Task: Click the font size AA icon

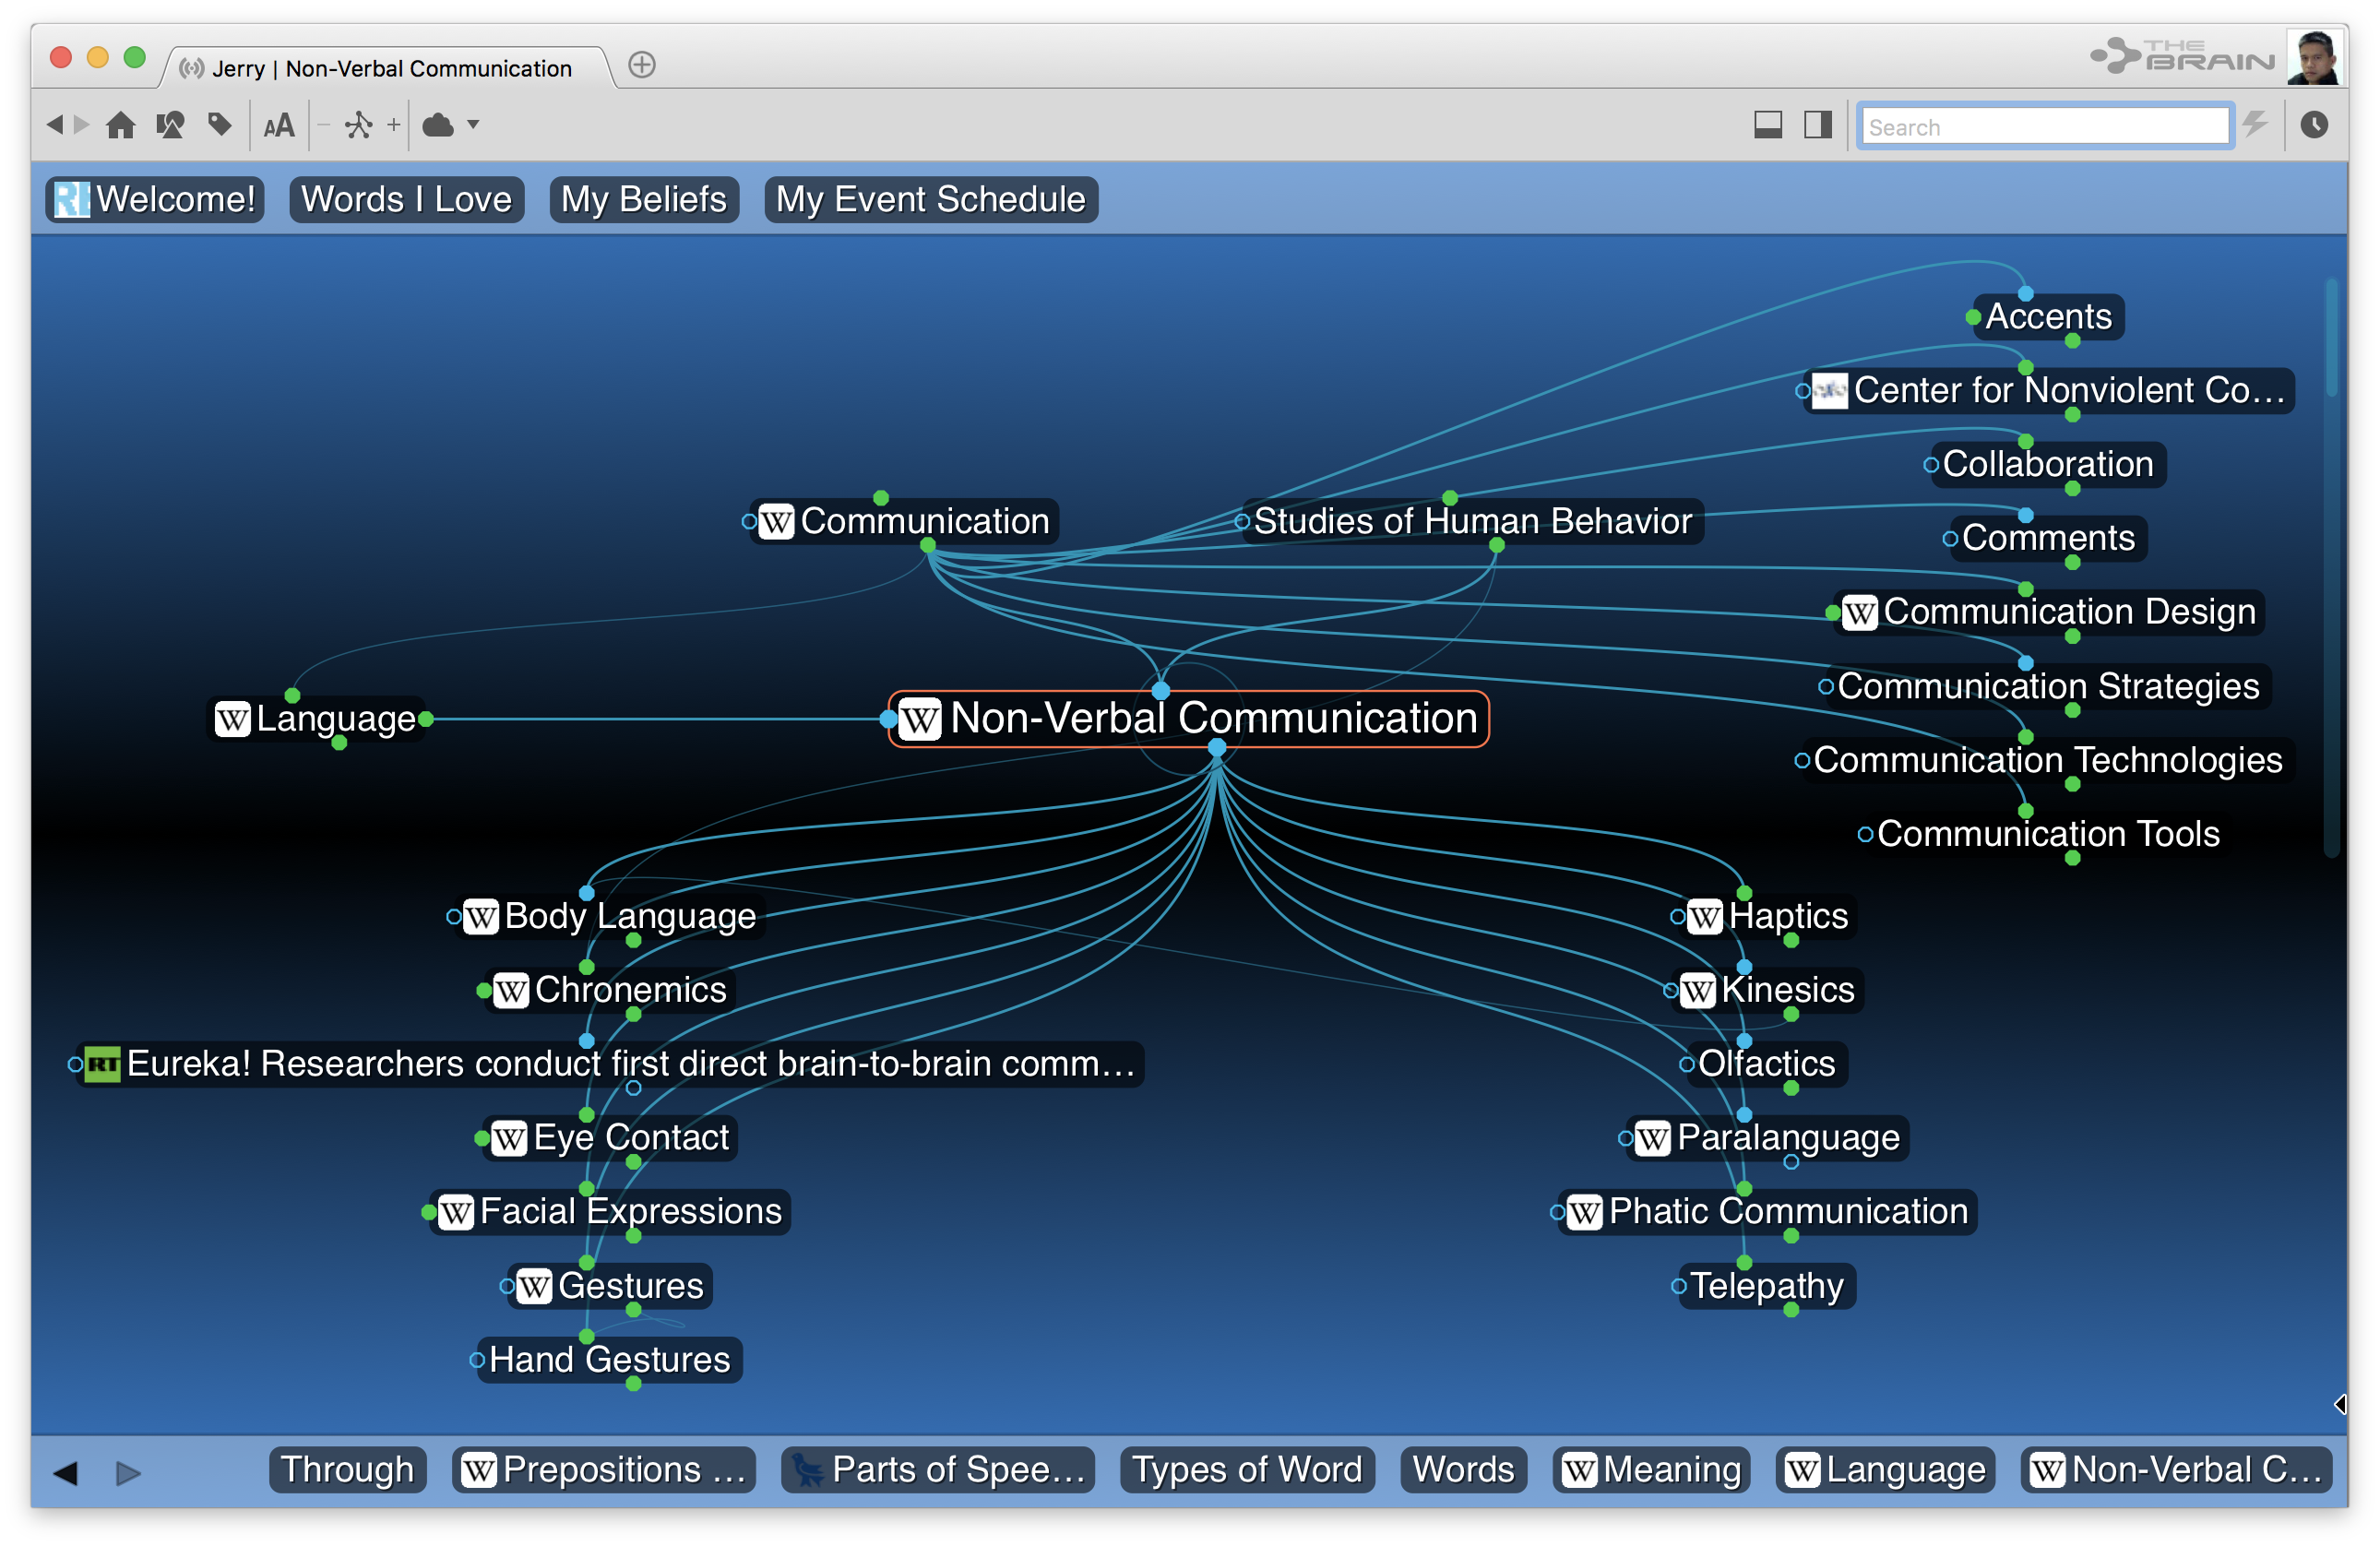Action: point(278,126)
